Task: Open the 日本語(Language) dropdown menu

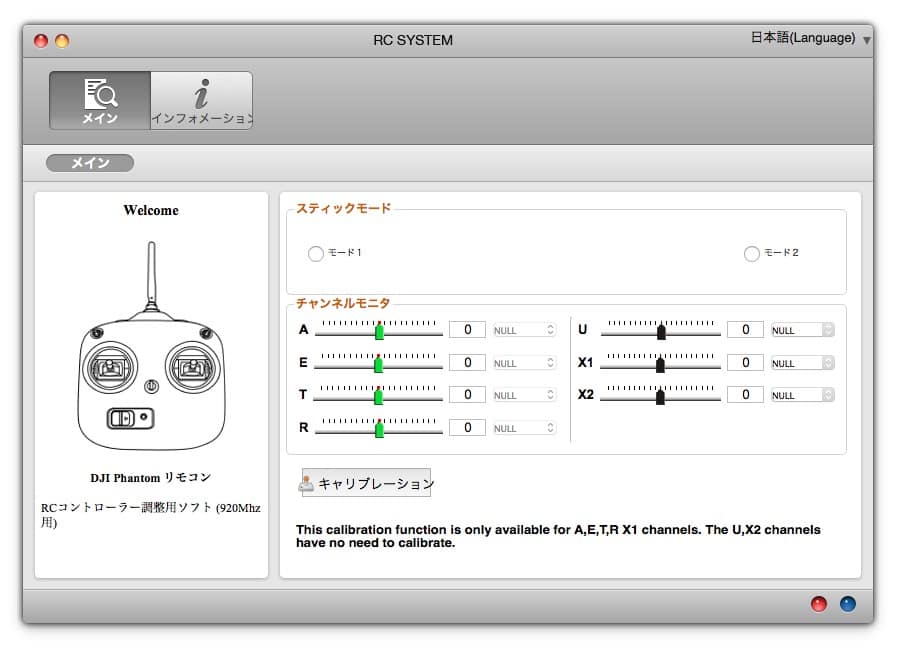Action: click(x=810, y=39)
